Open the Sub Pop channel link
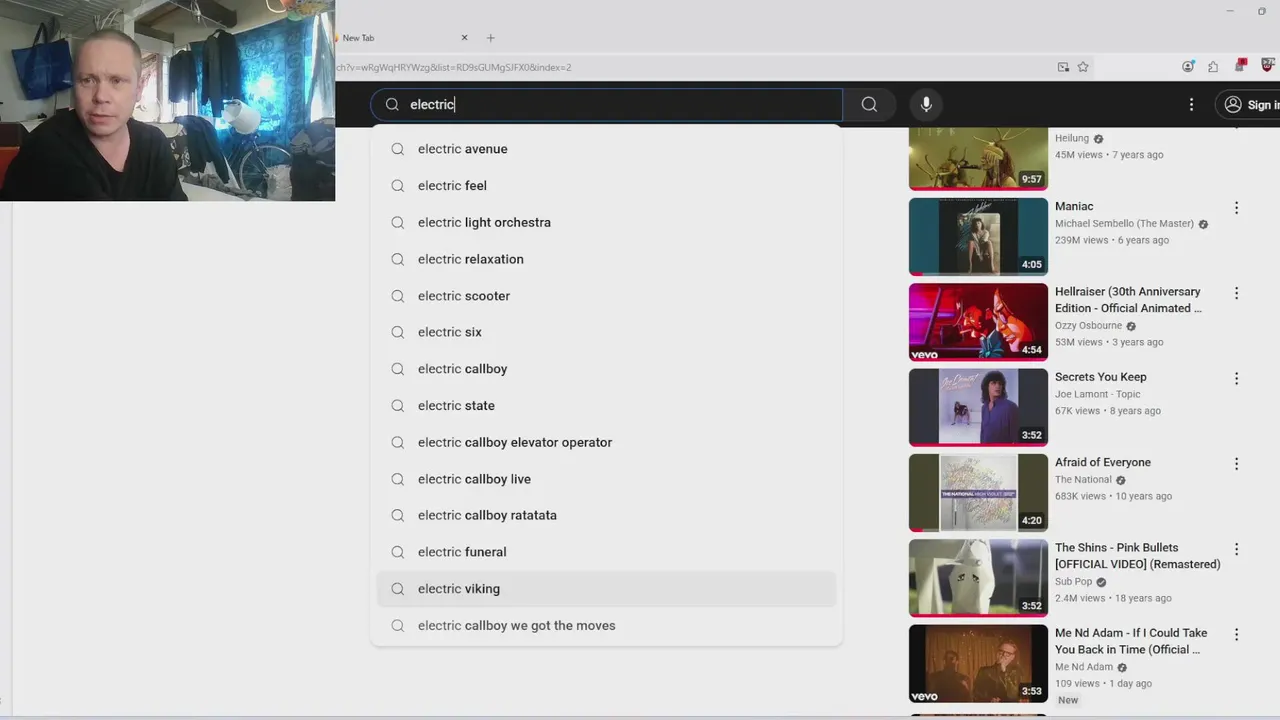This screenshot has width=1280, height=720. click(1074, 582)
